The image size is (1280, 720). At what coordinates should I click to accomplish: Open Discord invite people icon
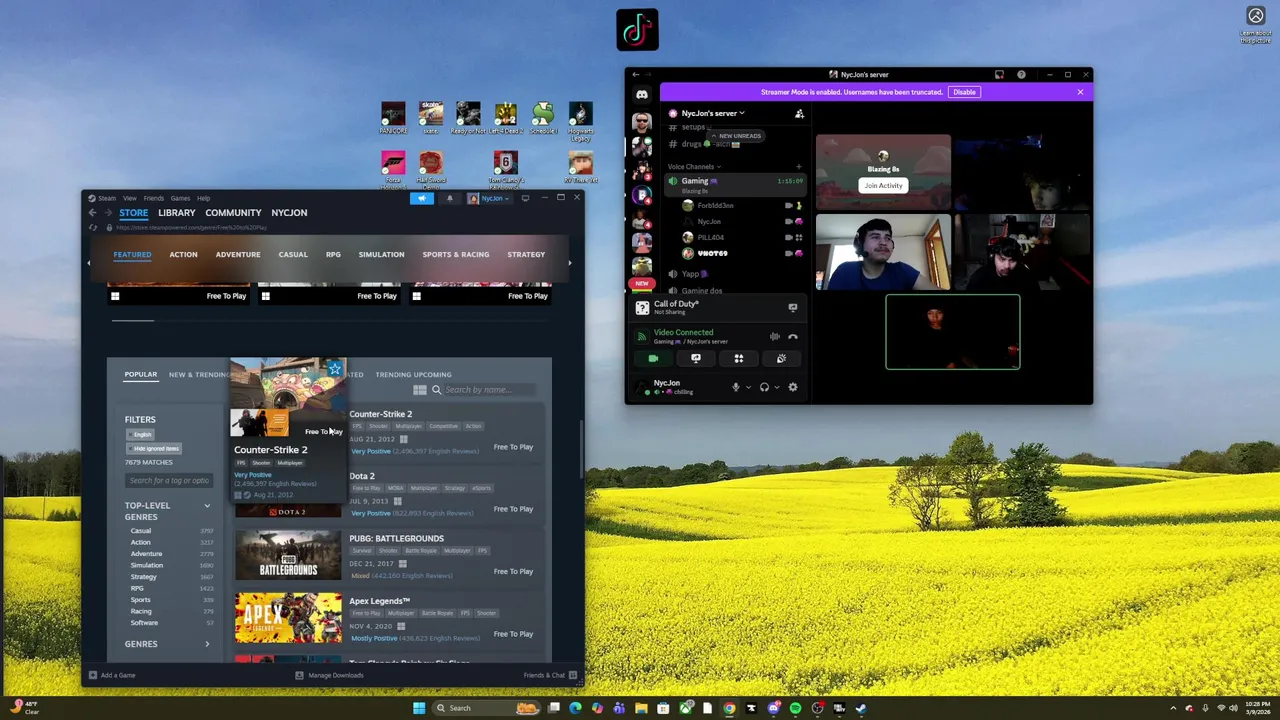(x=799, y=113)
